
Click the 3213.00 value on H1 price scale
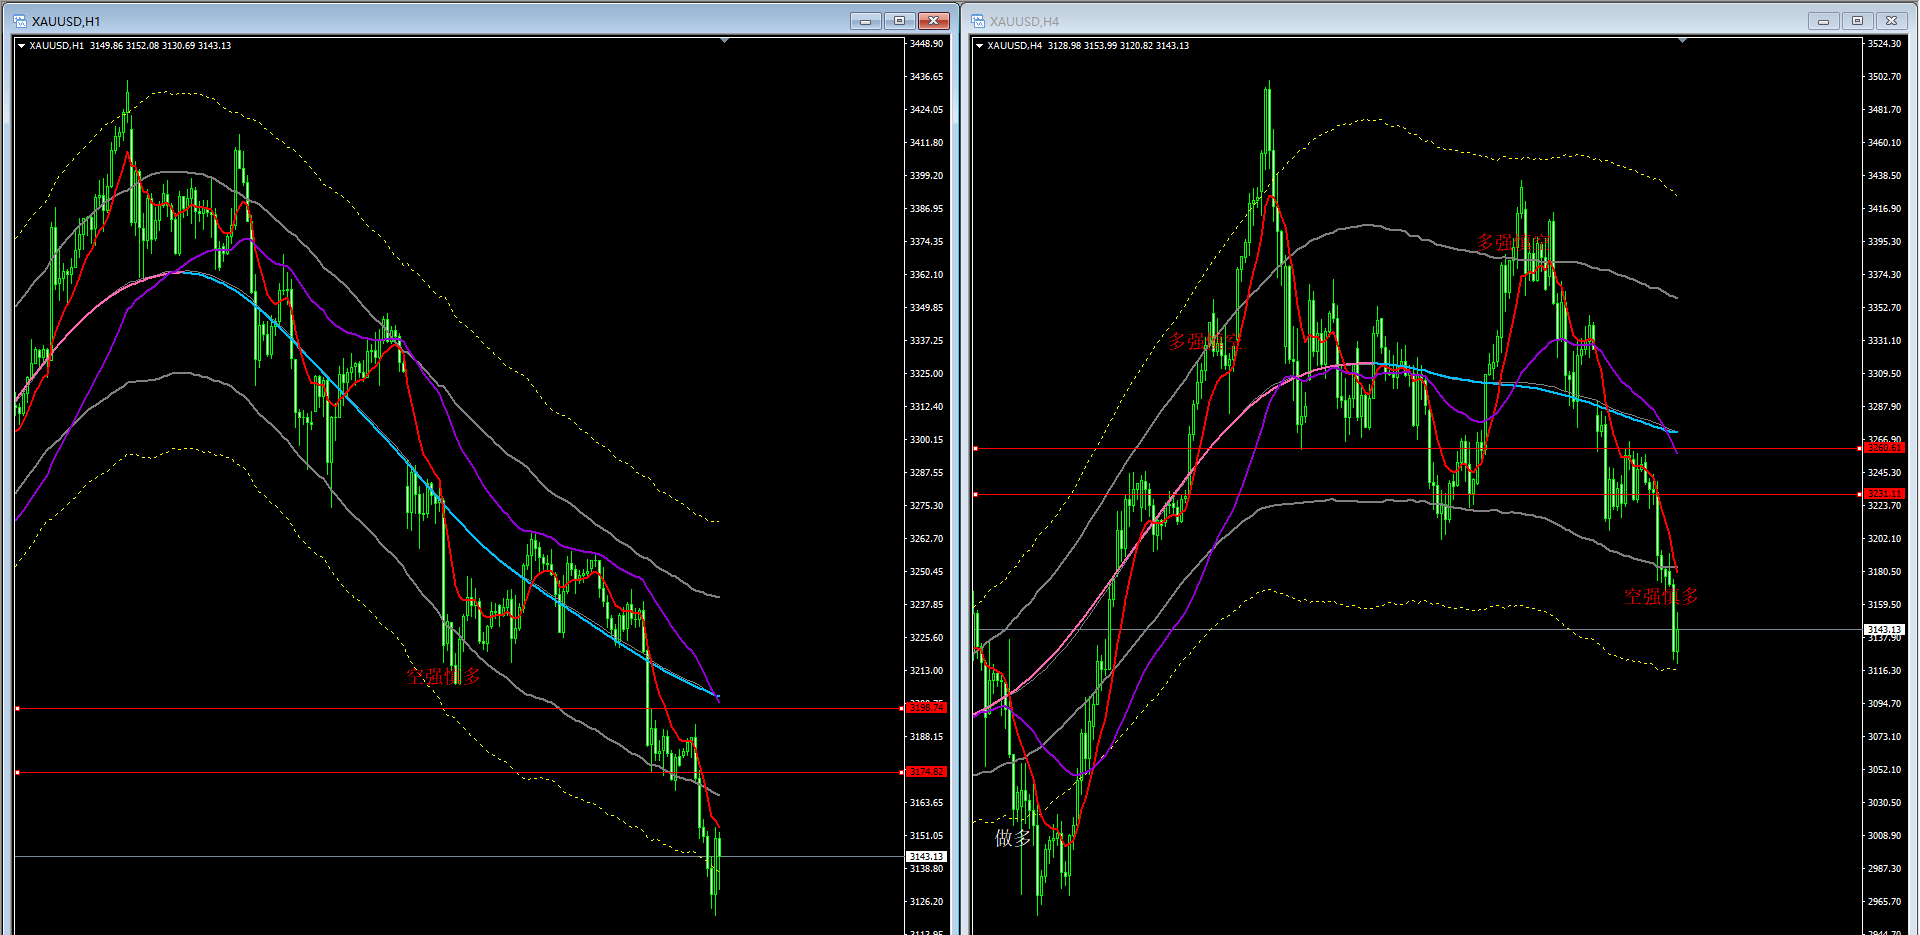(926, 671)
